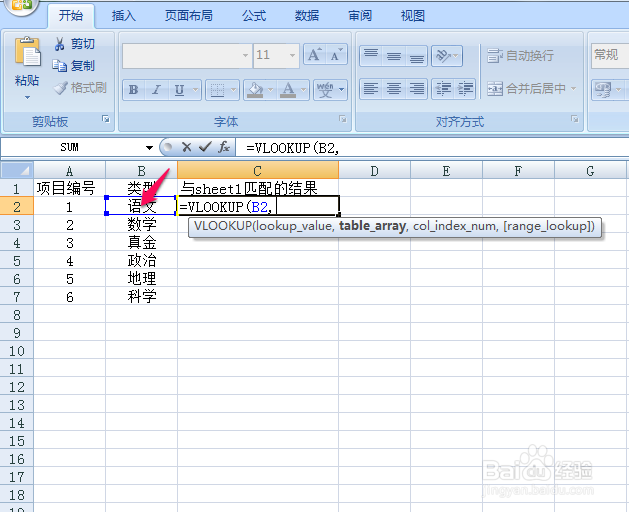
Task: Align text to middle of cell
Action: pos(394,56)
